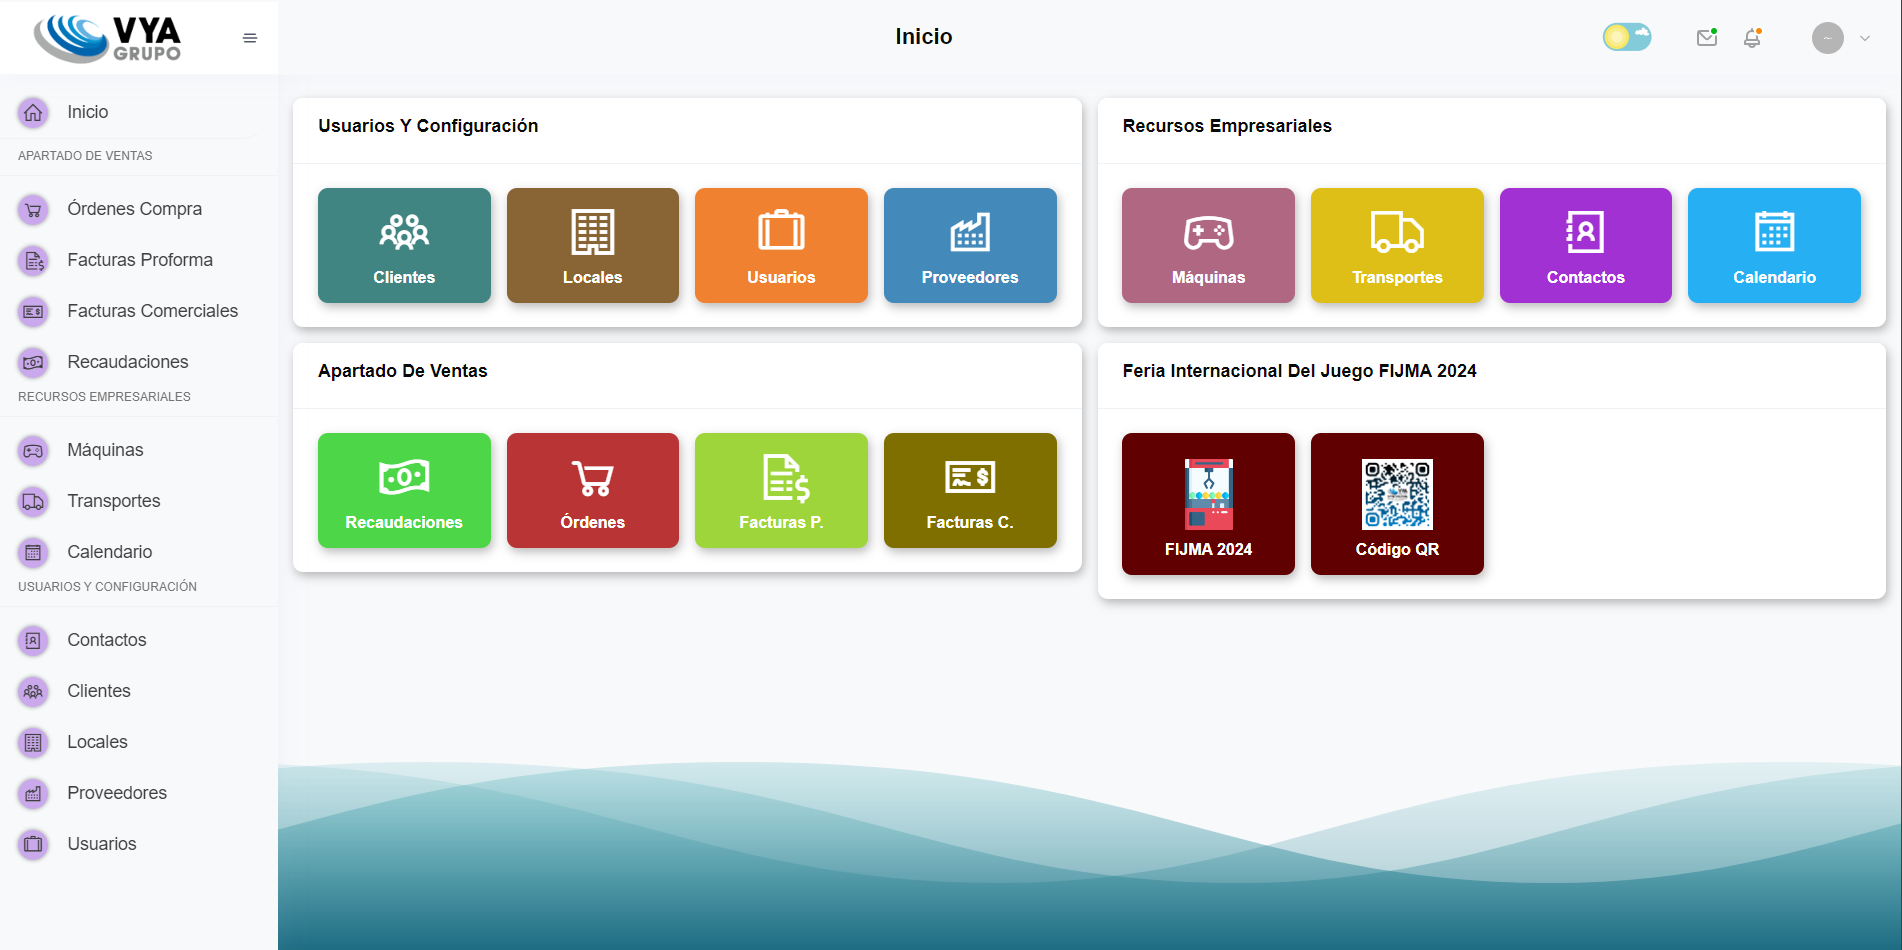Open messages using the envelope icon
Viewport: 1902px width, 950px height.
click(x=1706, y=37)
